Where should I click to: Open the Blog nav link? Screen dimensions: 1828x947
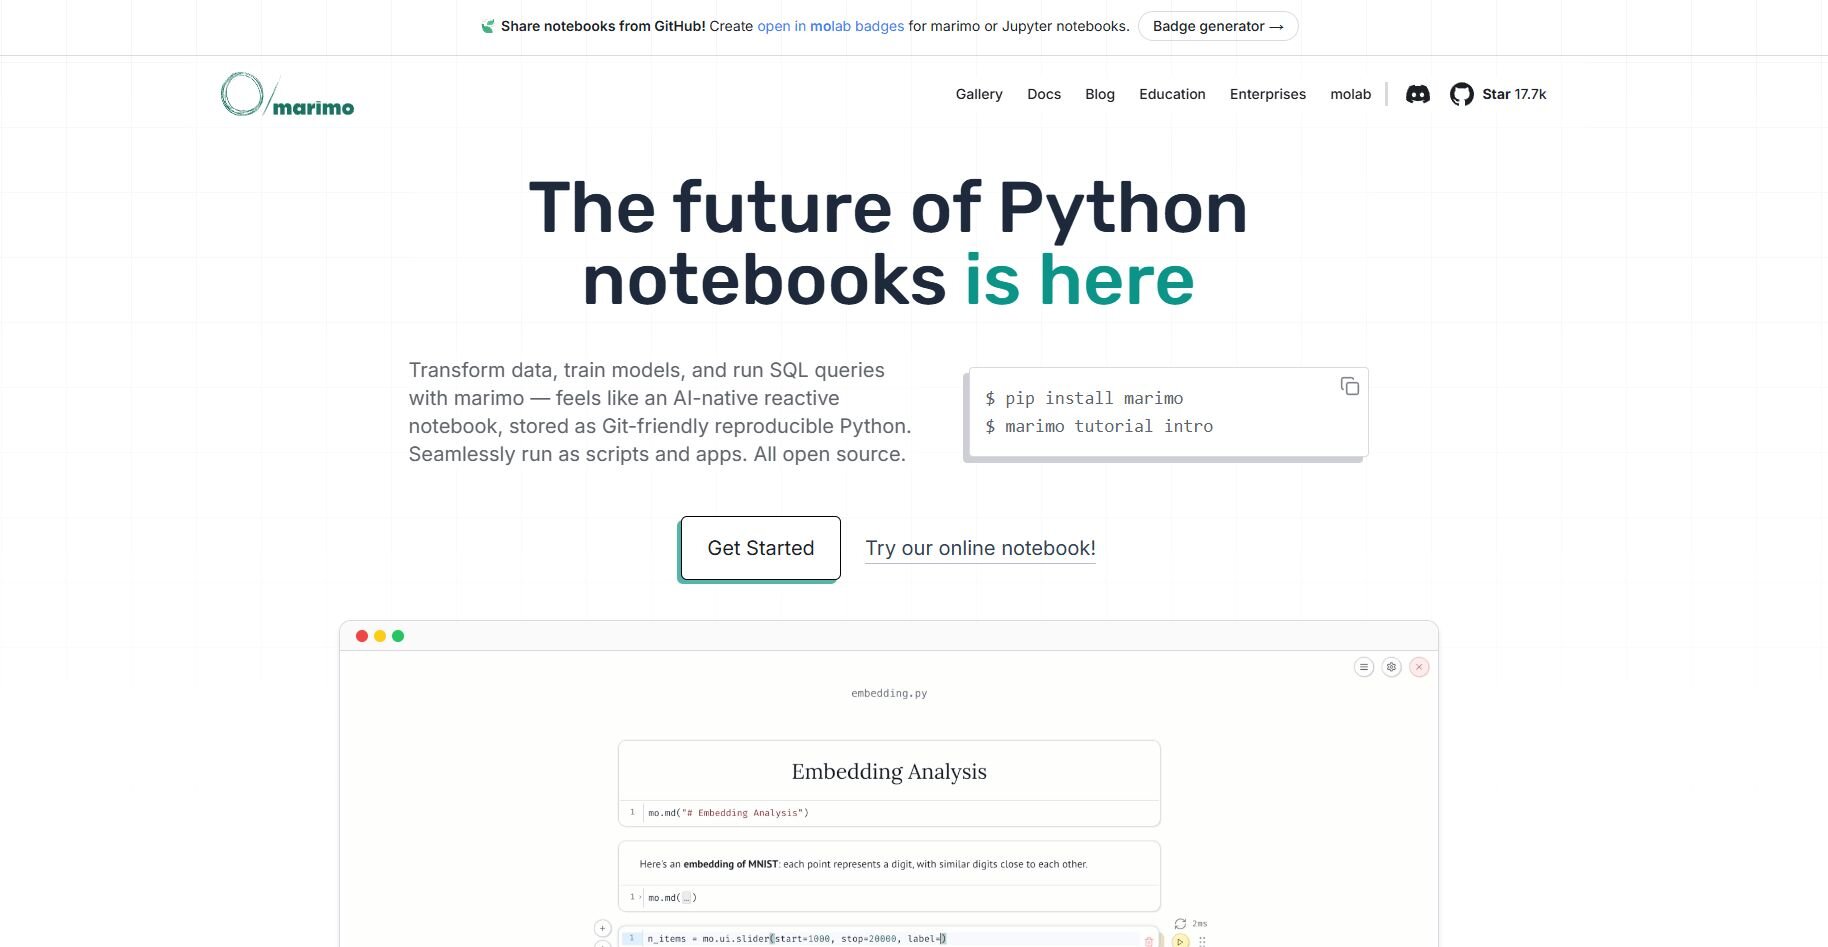click(1099, 94)
